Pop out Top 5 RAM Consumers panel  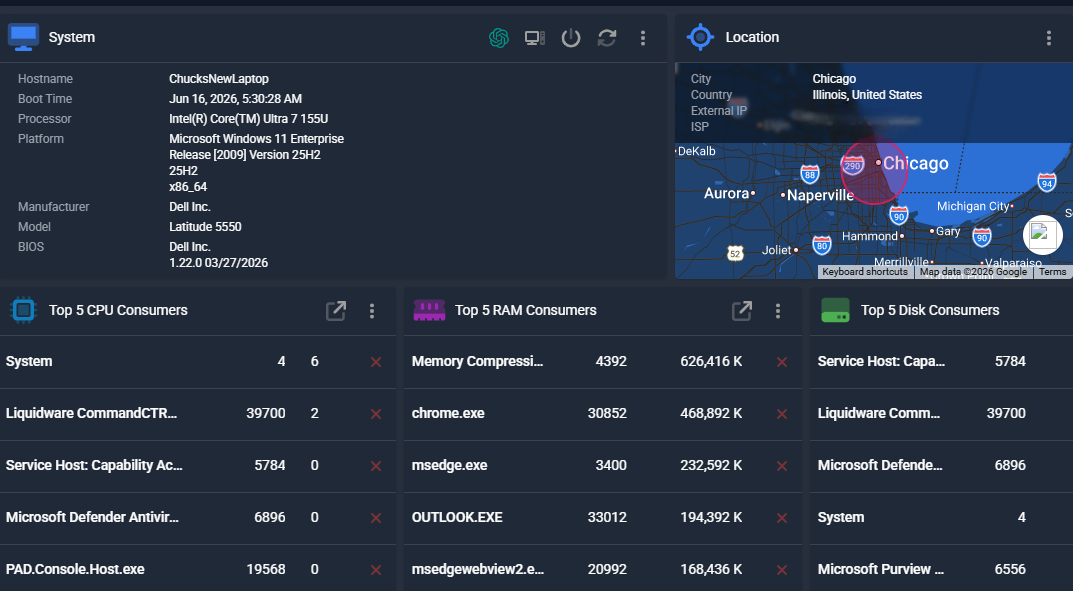point(742,311)
